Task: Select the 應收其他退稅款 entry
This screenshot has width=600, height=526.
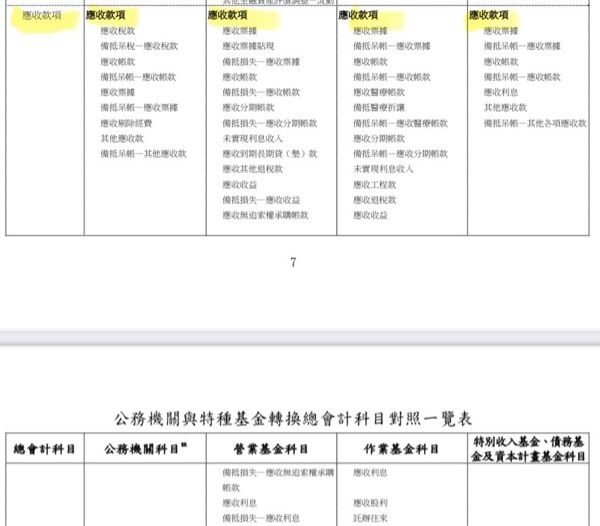Action: (x=254, y=169)
